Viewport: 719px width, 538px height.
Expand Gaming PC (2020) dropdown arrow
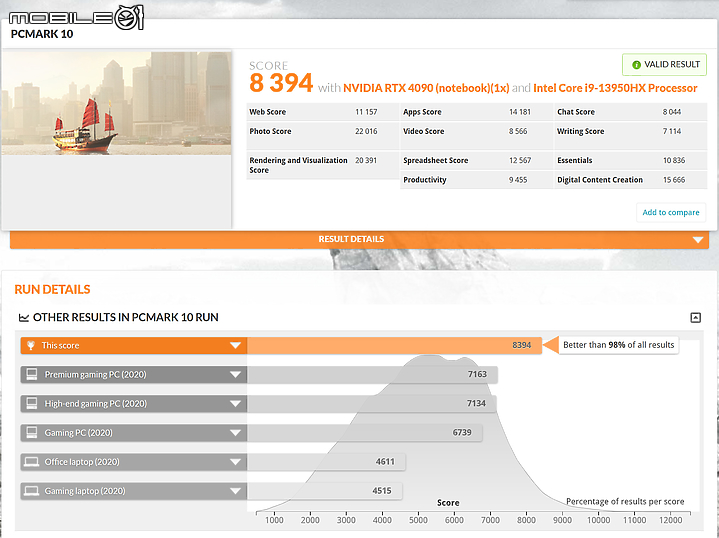click(x=235, y=433)
